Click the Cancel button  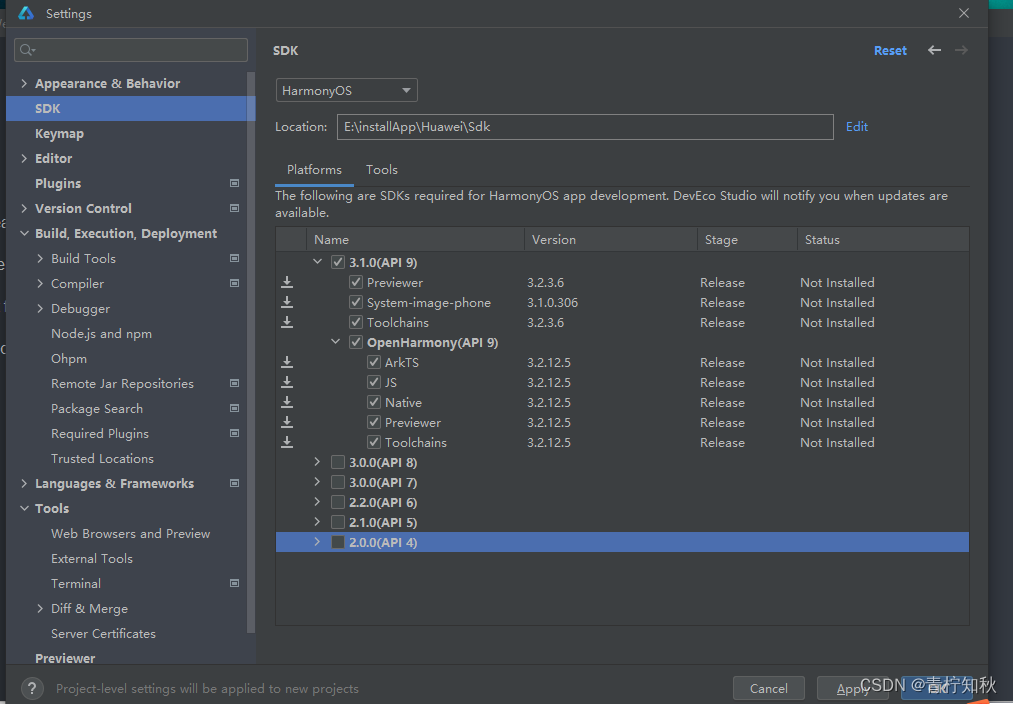769,688
